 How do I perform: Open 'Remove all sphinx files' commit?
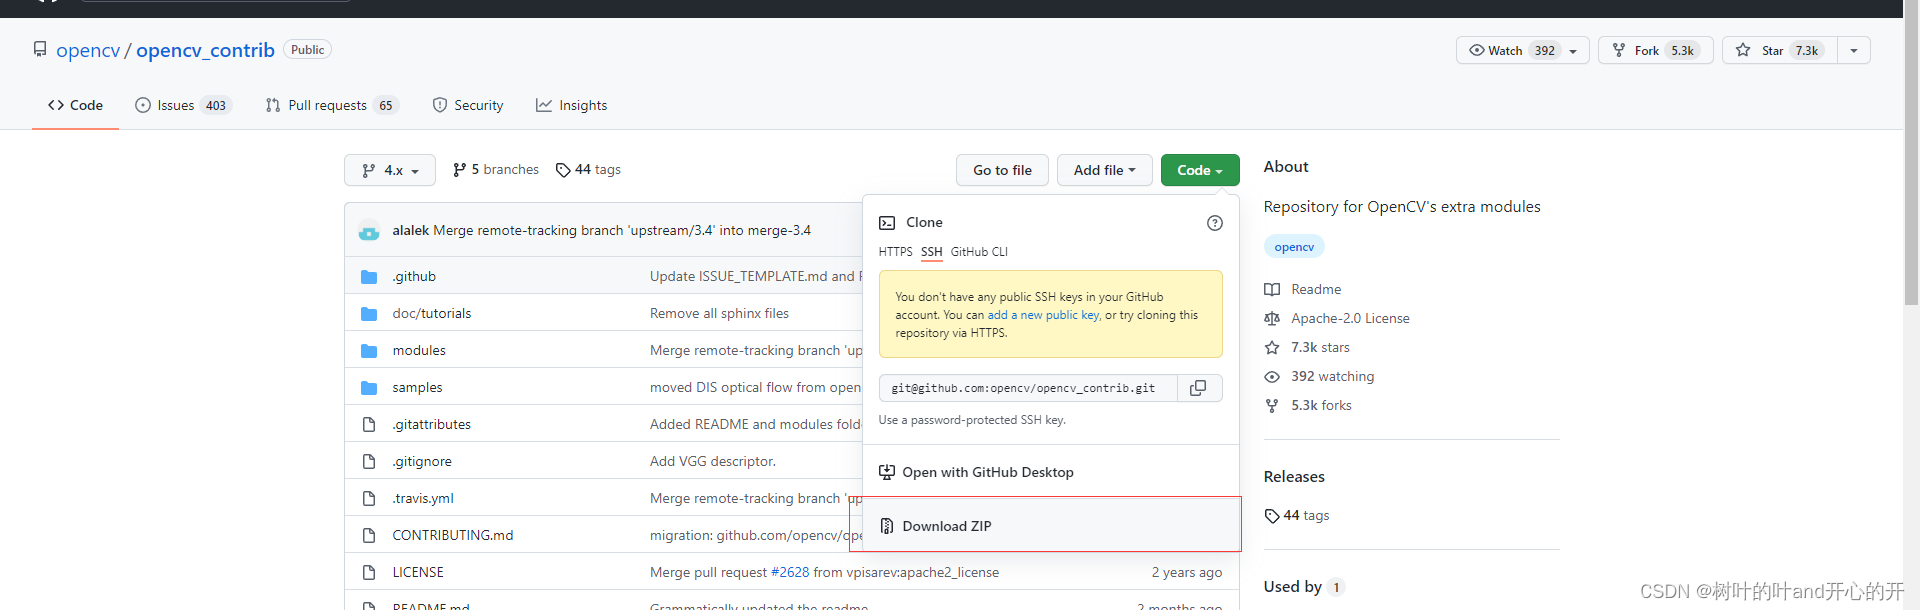coord(719,313)
